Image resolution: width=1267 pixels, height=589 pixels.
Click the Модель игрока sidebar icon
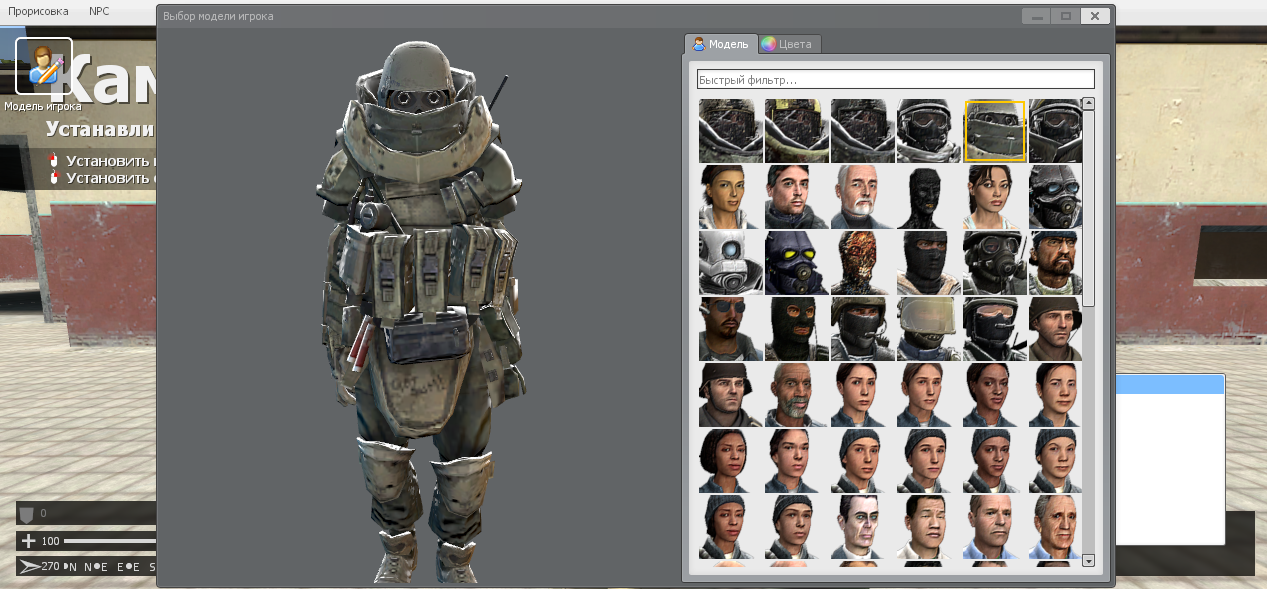(x=43, y=64)
